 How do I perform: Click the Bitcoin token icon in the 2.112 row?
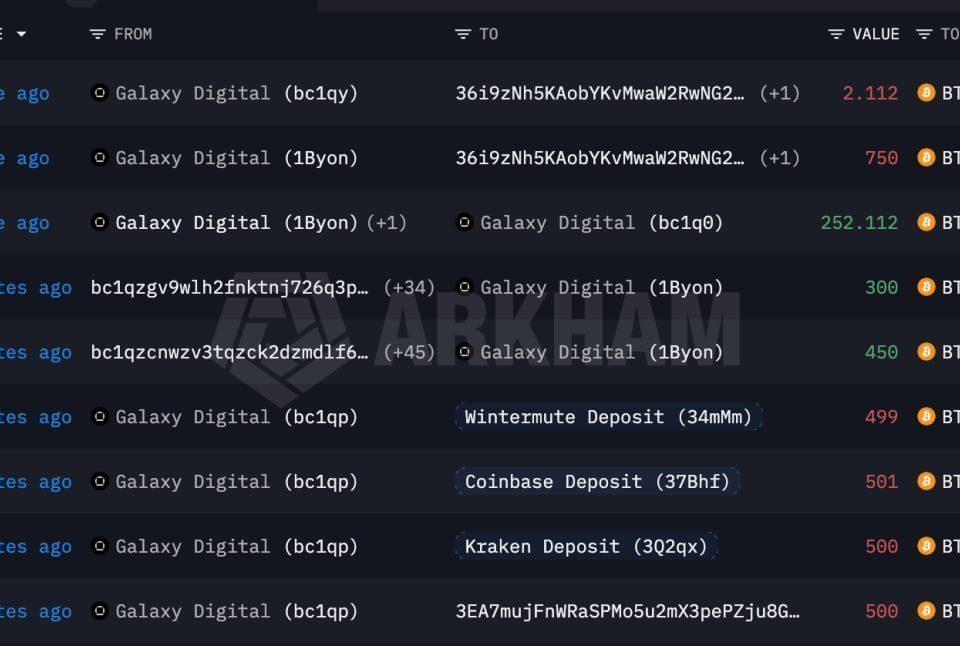tap(926, 93)
